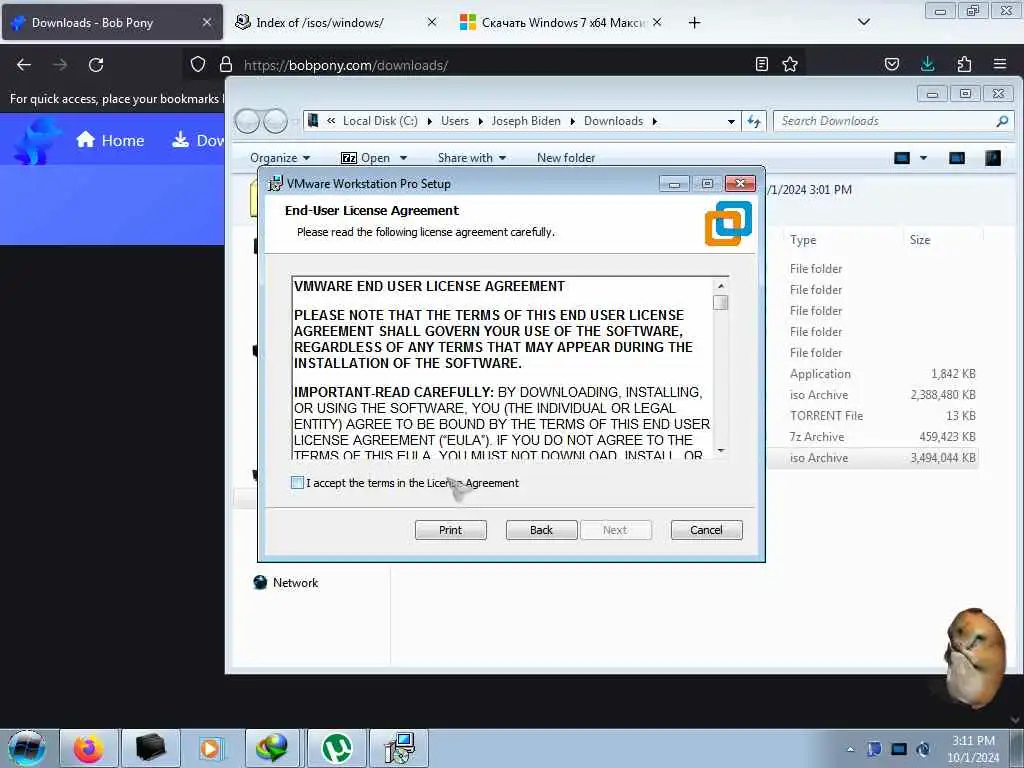This screenshot has width=1024, height=768.
Task: Click the VMware setup title bar icon
Action: pos(276,184)
